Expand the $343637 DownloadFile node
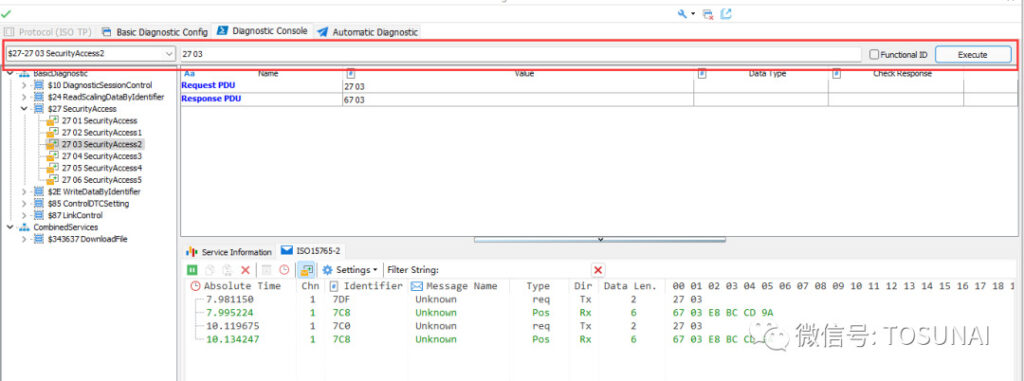This screenshot has height=381, width=1024. point(24,239)
